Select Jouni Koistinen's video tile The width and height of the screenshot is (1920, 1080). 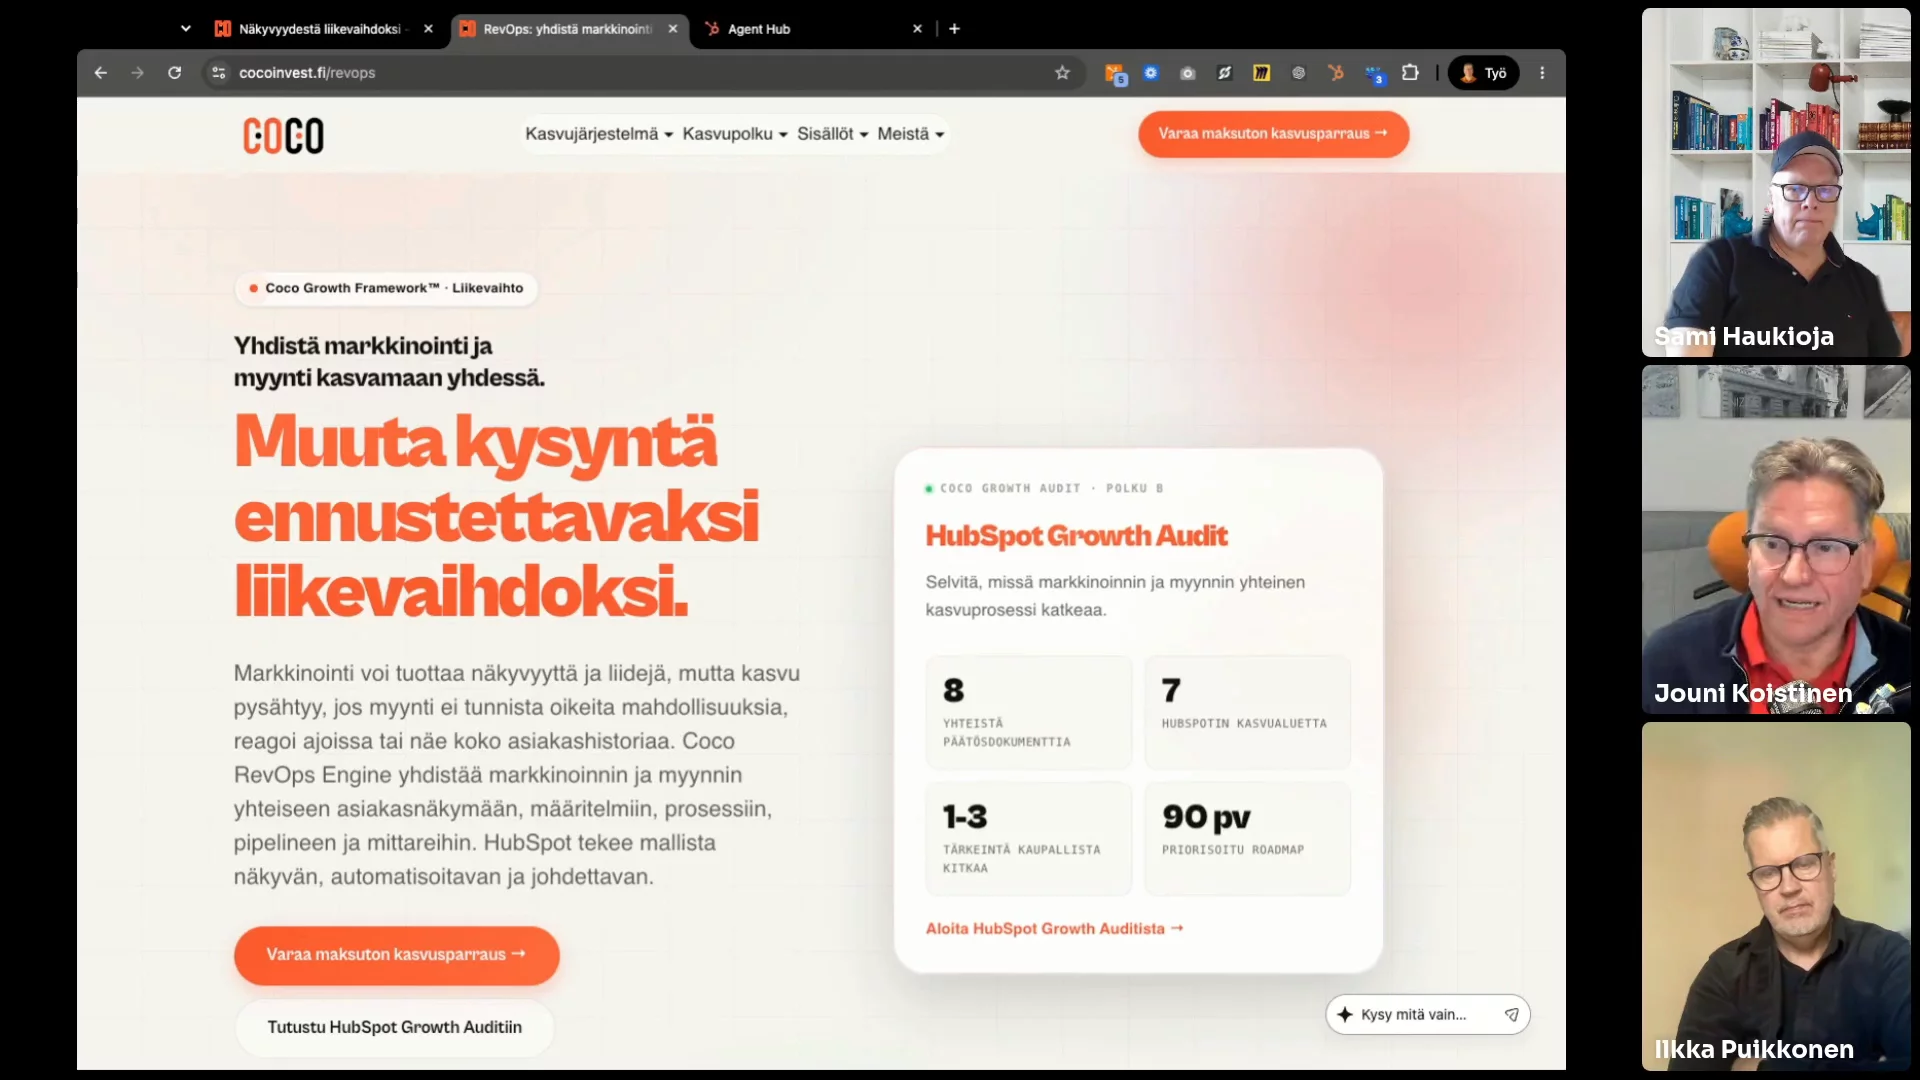click(x=1776, y=540)
